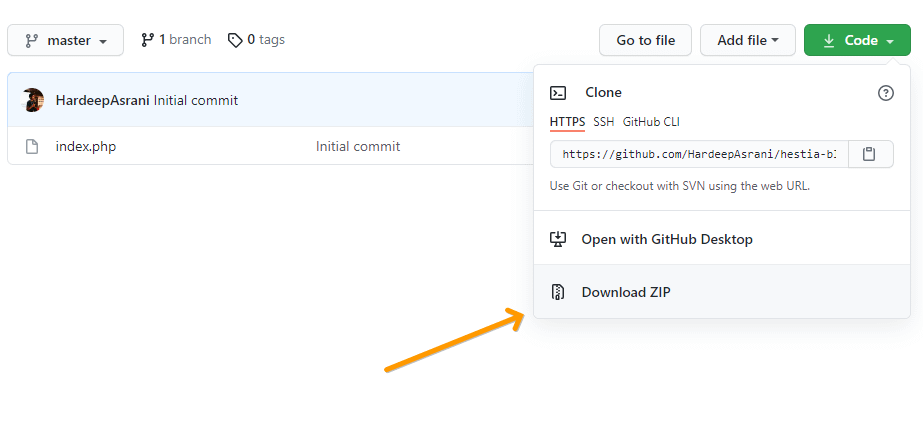Click the GitHub Desktop icon

559,240
